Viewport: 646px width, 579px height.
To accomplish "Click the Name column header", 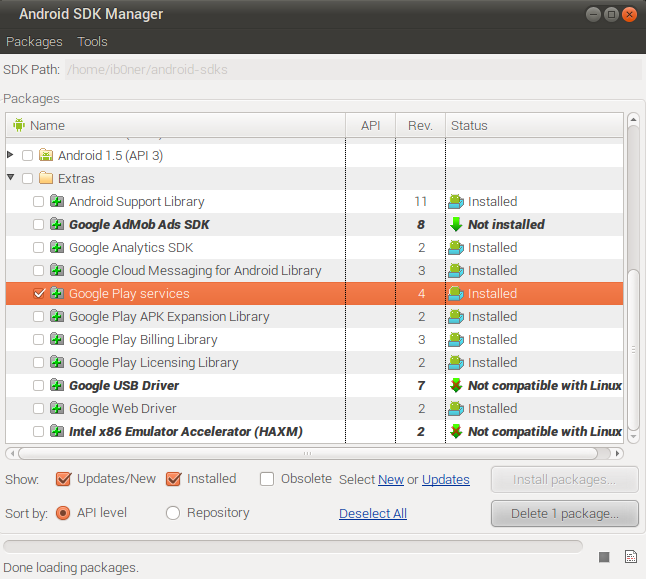I will [x=176, y=125].
